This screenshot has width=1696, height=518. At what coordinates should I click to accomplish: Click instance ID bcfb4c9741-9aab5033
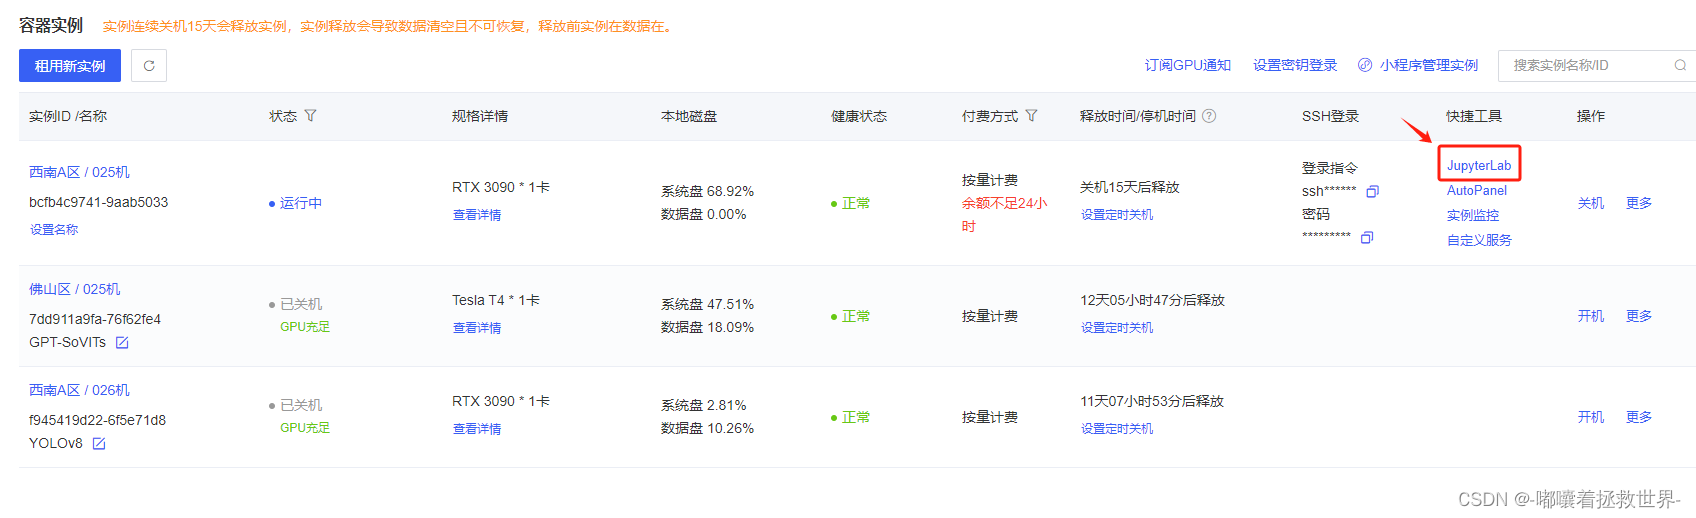(98, 202)
